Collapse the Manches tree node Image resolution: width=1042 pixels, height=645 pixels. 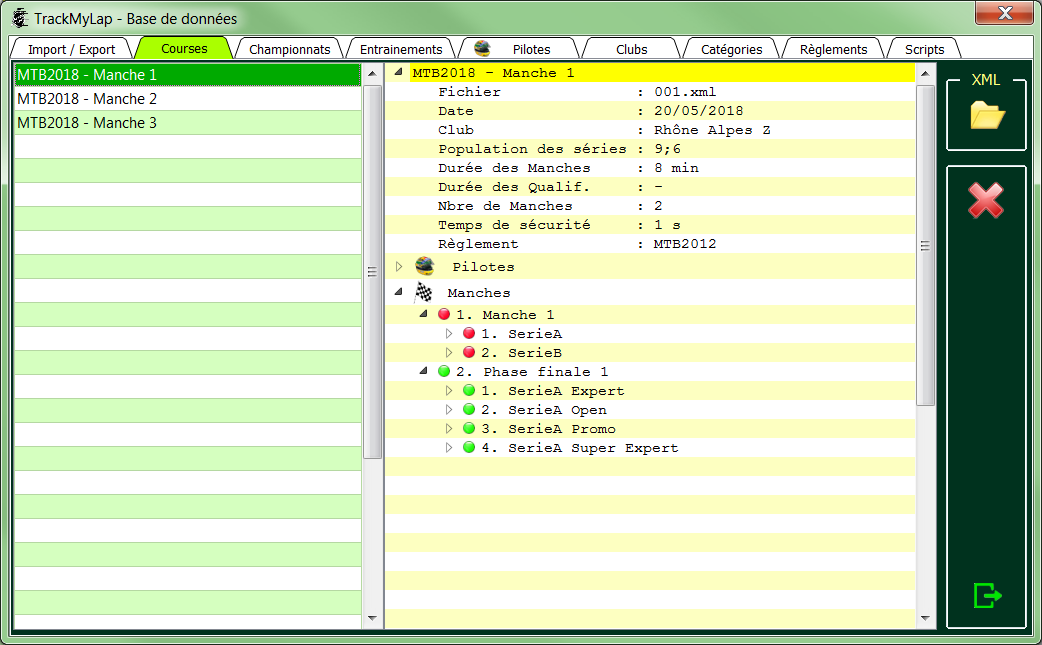tap(398, 292)
